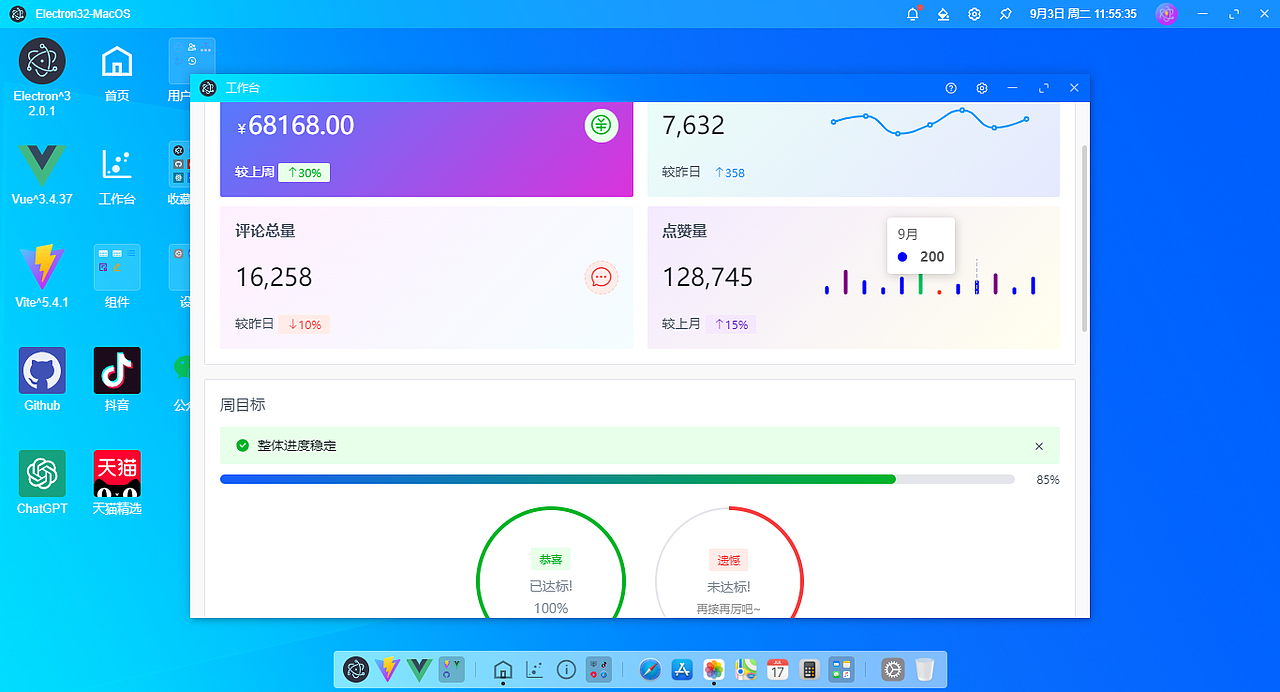Open the chart workbench icon in dock
Viewport: 1280px width, 692px height.
click(535, 669)
